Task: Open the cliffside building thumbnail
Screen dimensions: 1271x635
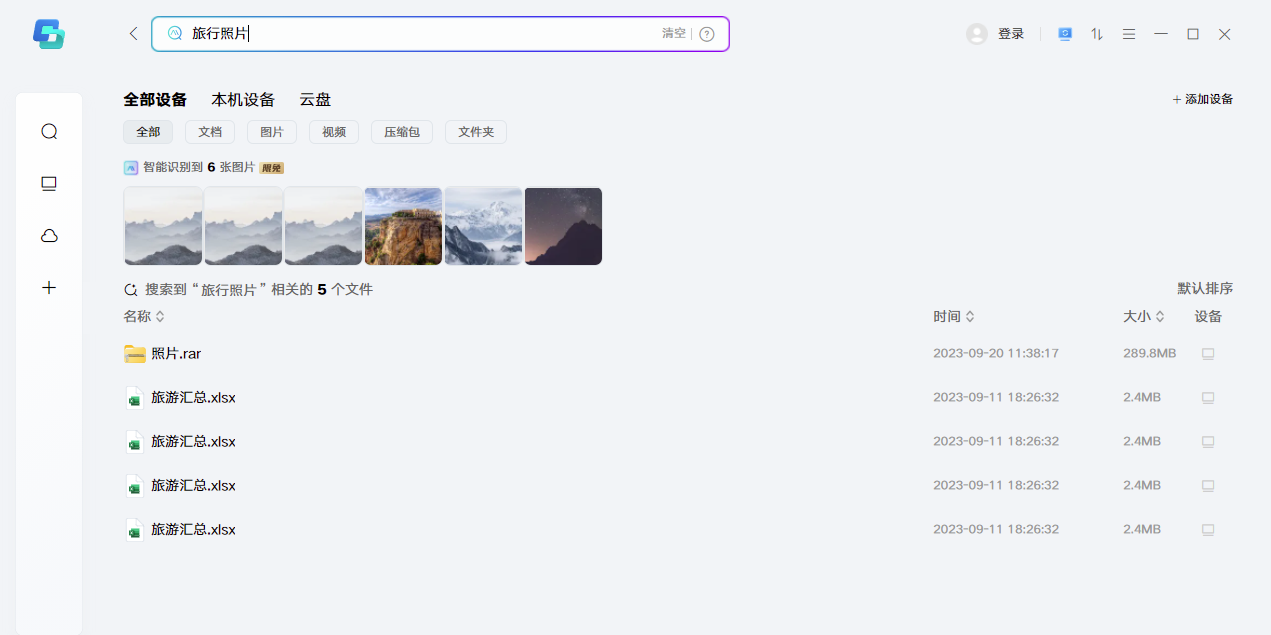Action: click(403, 226)
